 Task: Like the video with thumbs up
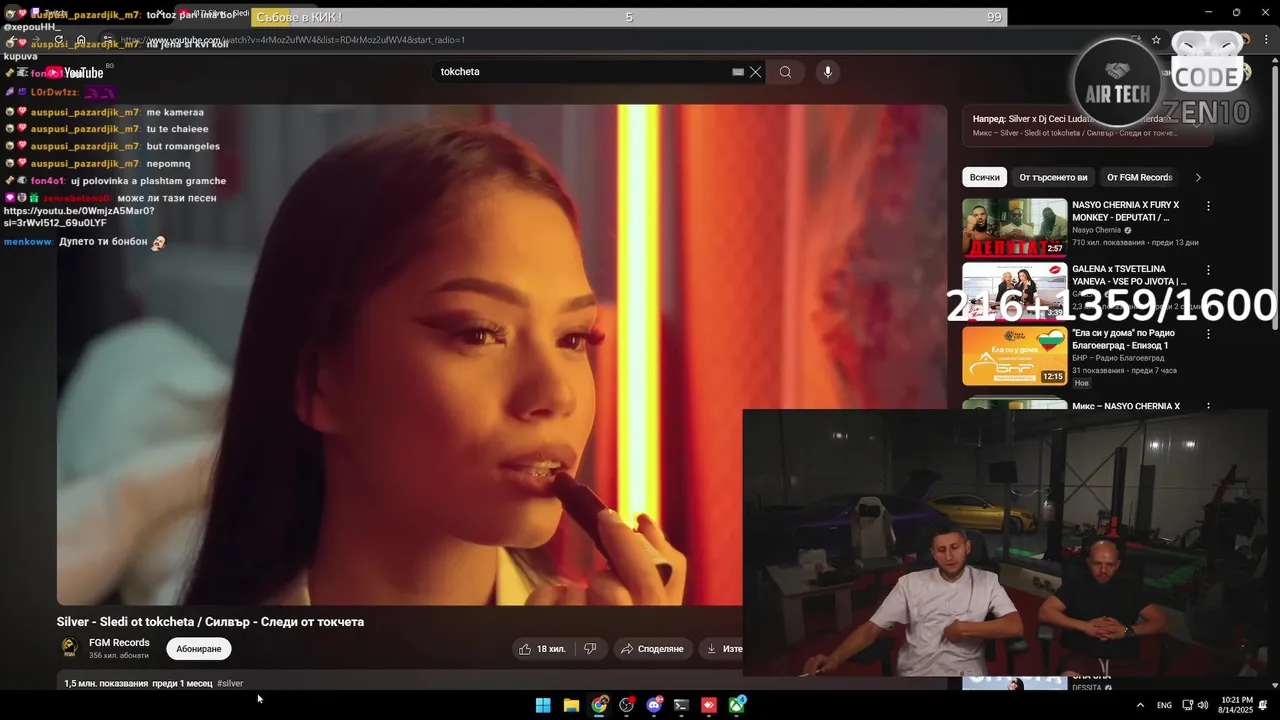click(x=542, y=649)
